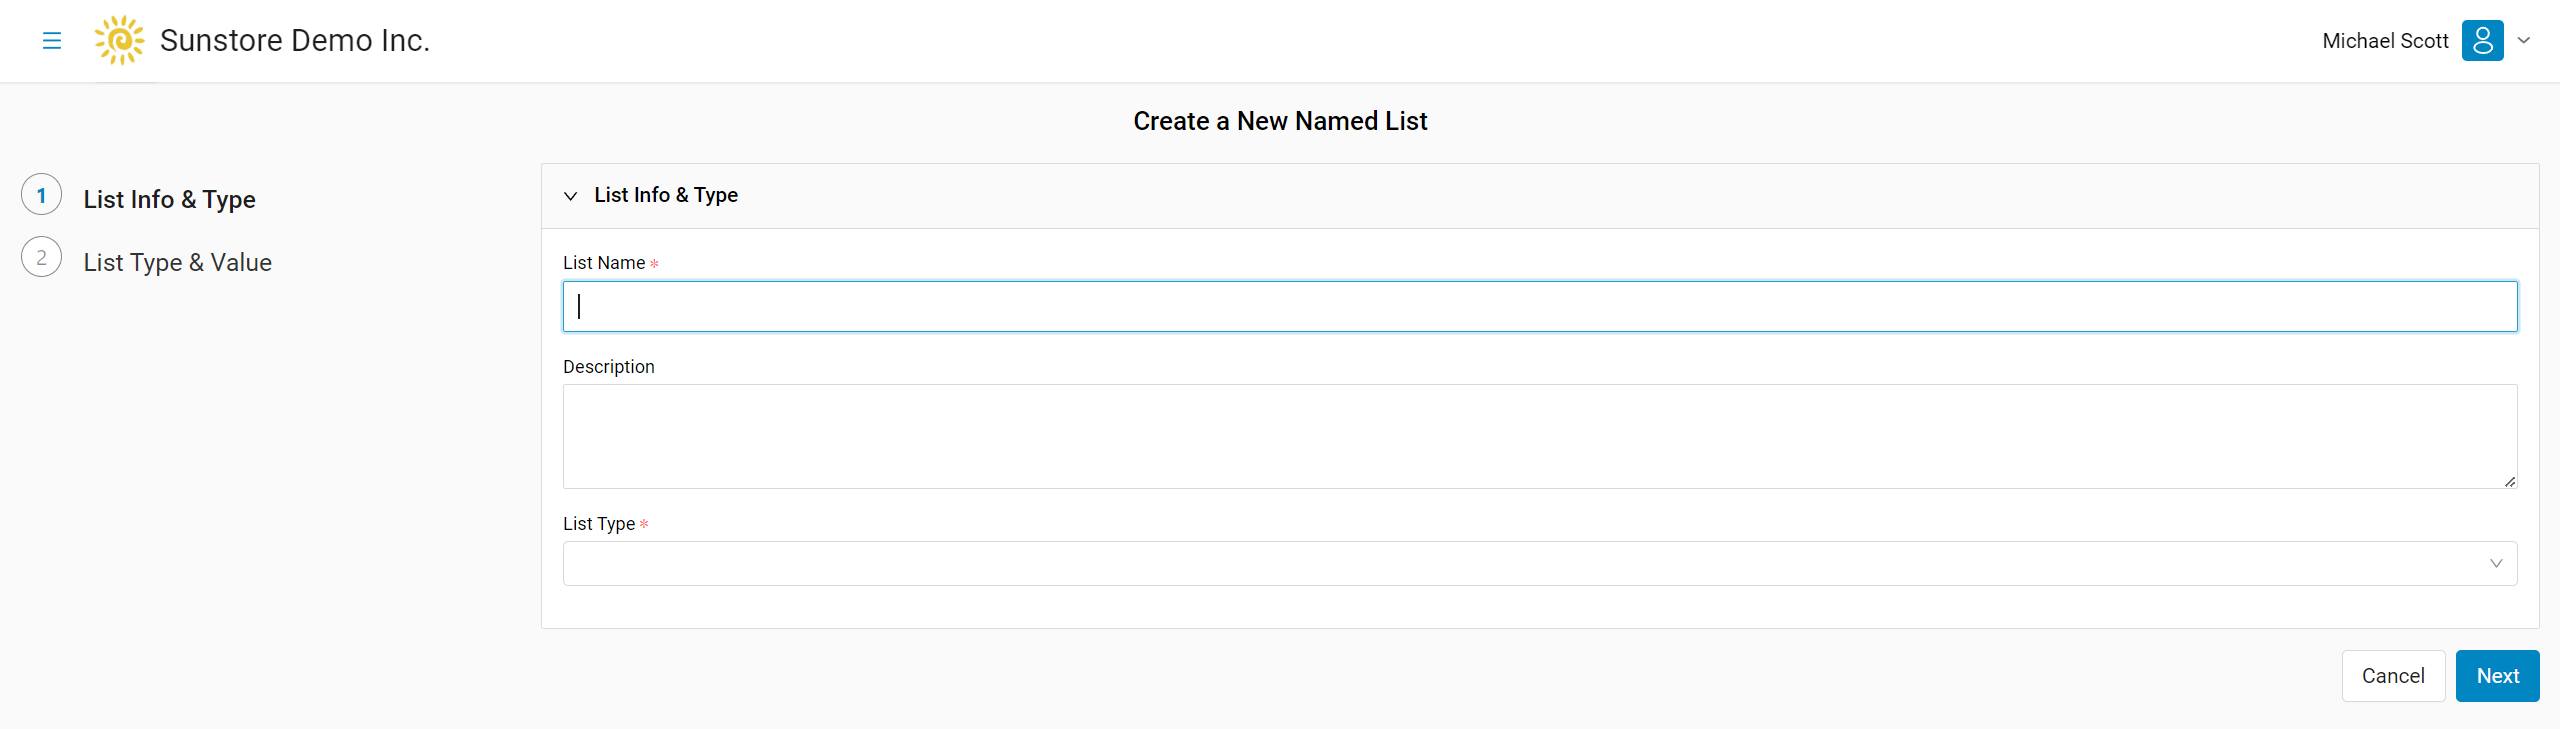Click the List Info & Type panel header
Viewport: 2560px width, 729px height.
[1540, 196]
